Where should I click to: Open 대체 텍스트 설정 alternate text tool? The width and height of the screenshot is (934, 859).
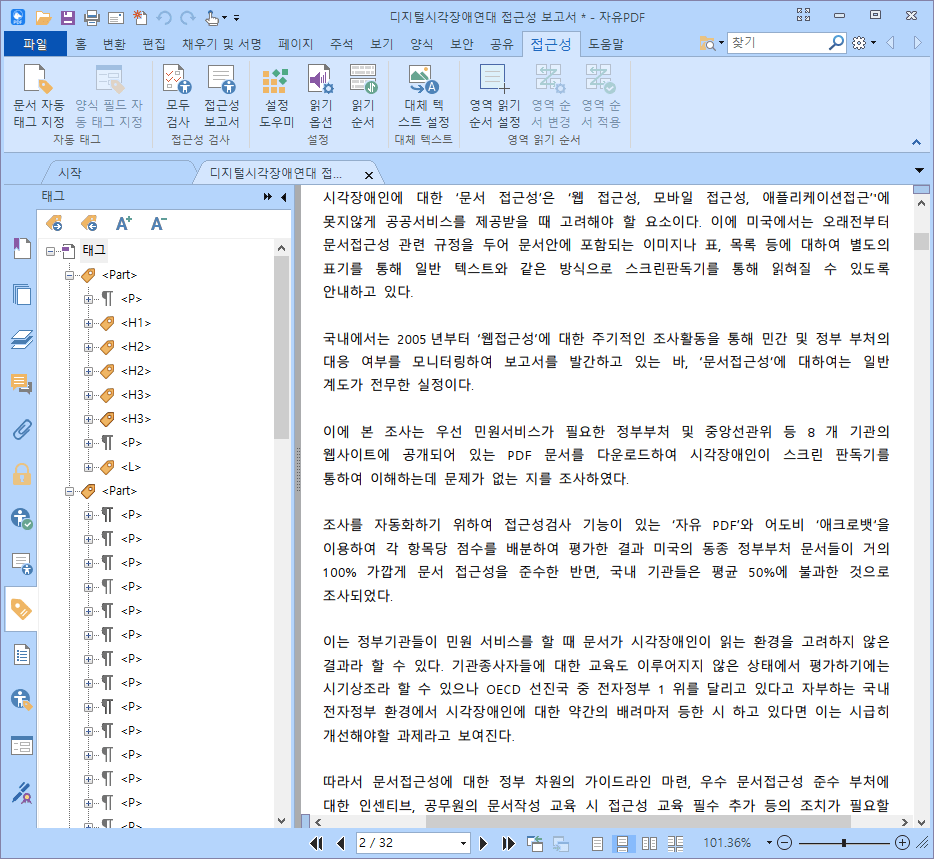pos(424,95)
